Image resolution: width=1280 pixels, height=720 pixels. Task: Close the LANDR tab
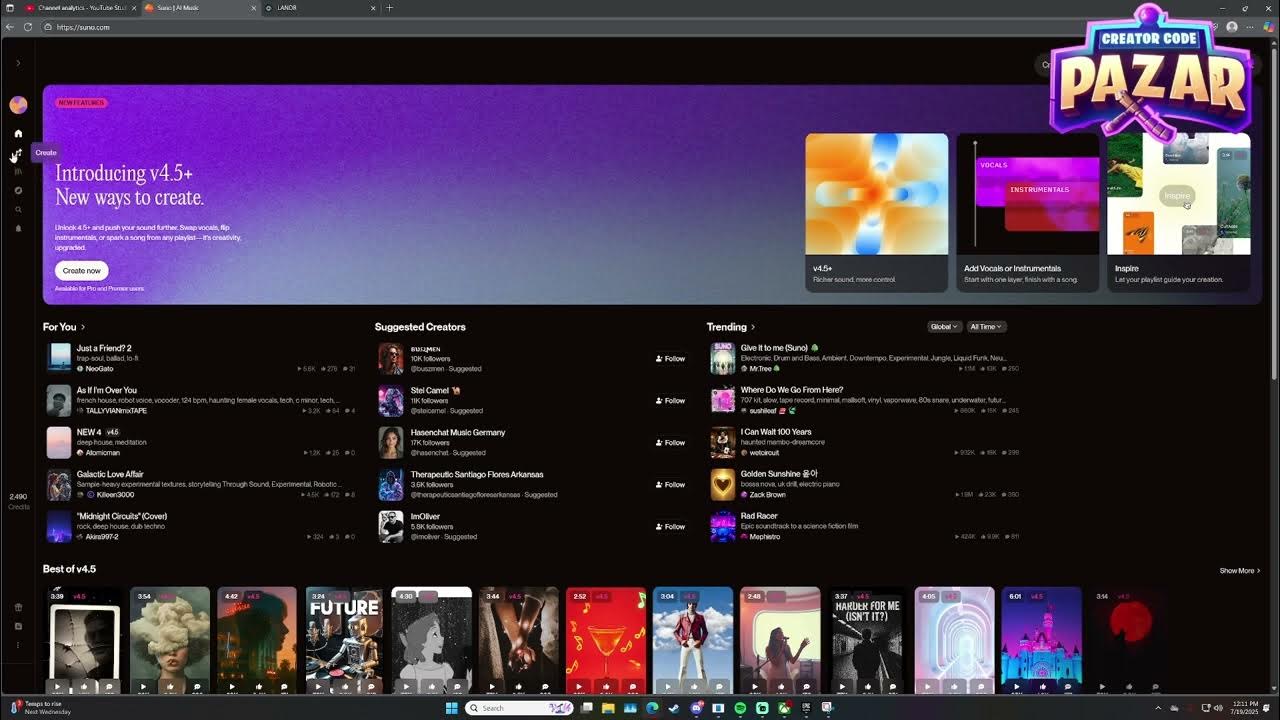374,8
